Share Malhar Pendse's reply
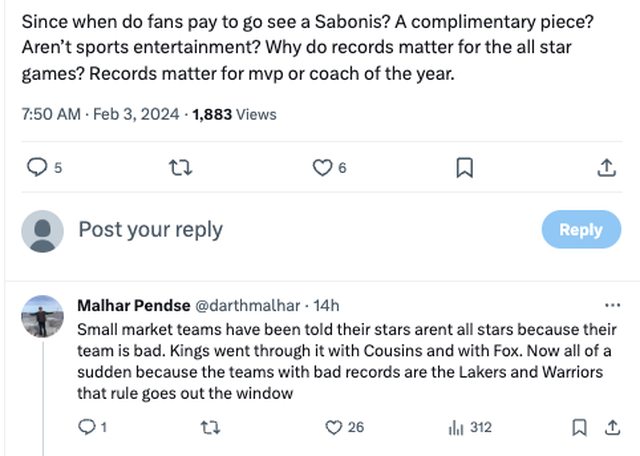Viewport: 640px width, 456px height. click(x=609, y=428)
